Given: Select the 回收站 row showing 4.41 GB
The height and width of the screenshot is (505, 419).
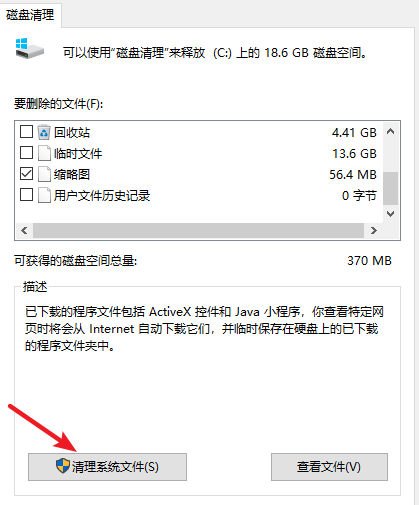Looking at the screenshot, I should click(x=199, y=132).
